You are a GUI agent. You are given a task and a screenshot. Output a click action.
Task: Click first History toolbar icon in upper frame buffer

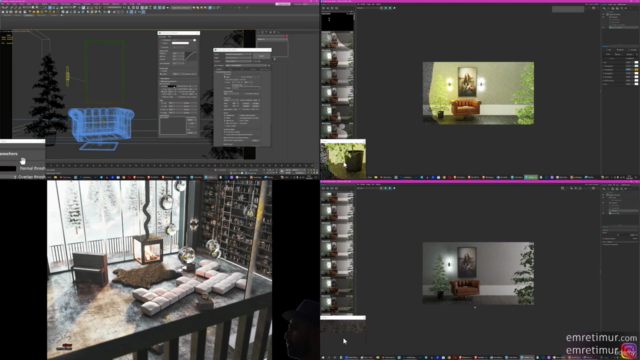tap(323, 8)
